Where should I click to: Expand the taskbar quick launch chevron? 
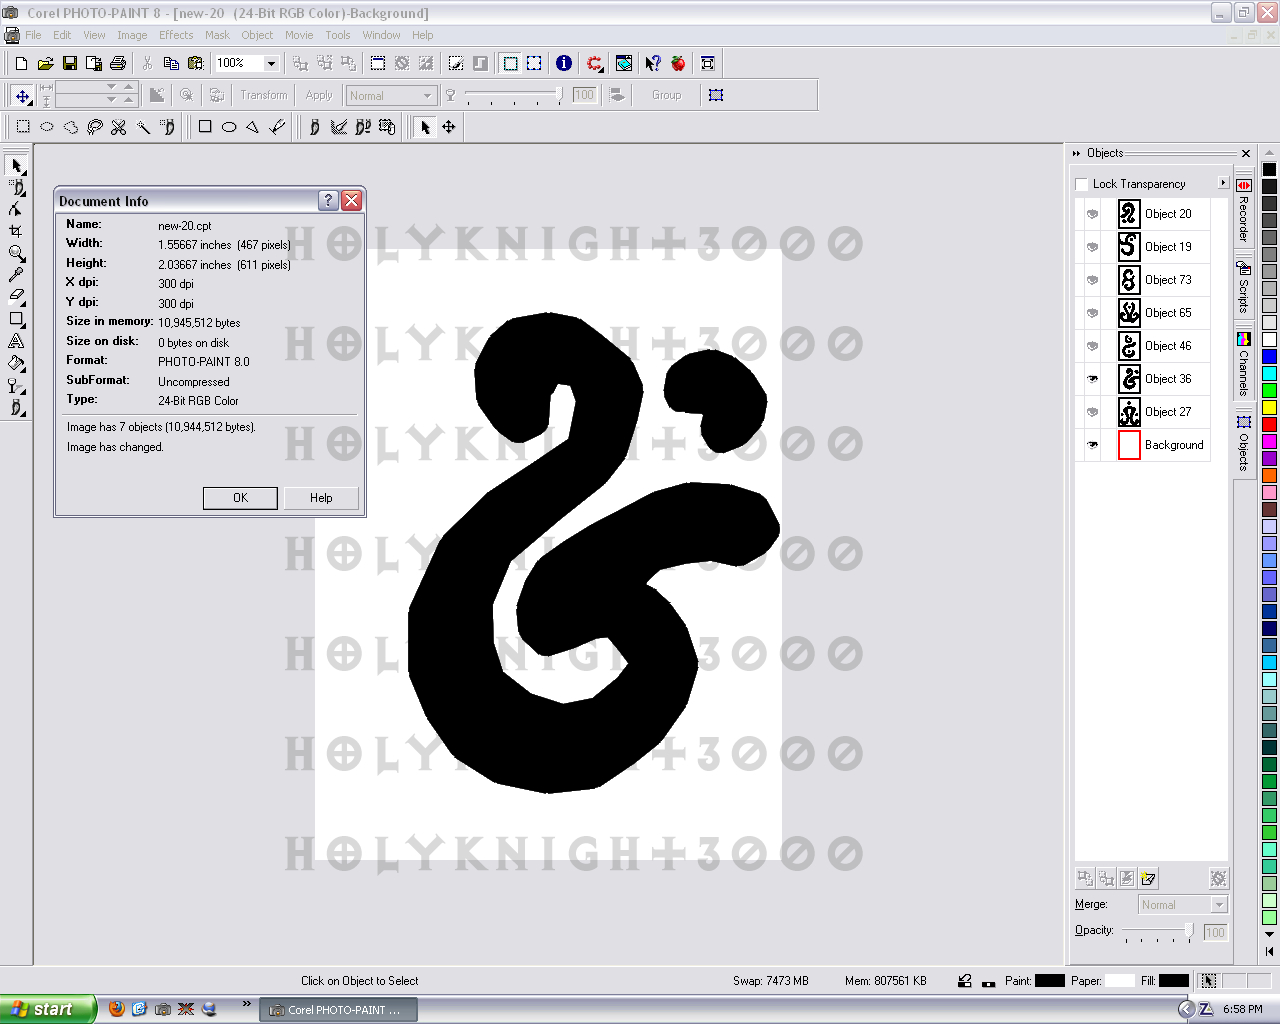tap(247, 1005)
